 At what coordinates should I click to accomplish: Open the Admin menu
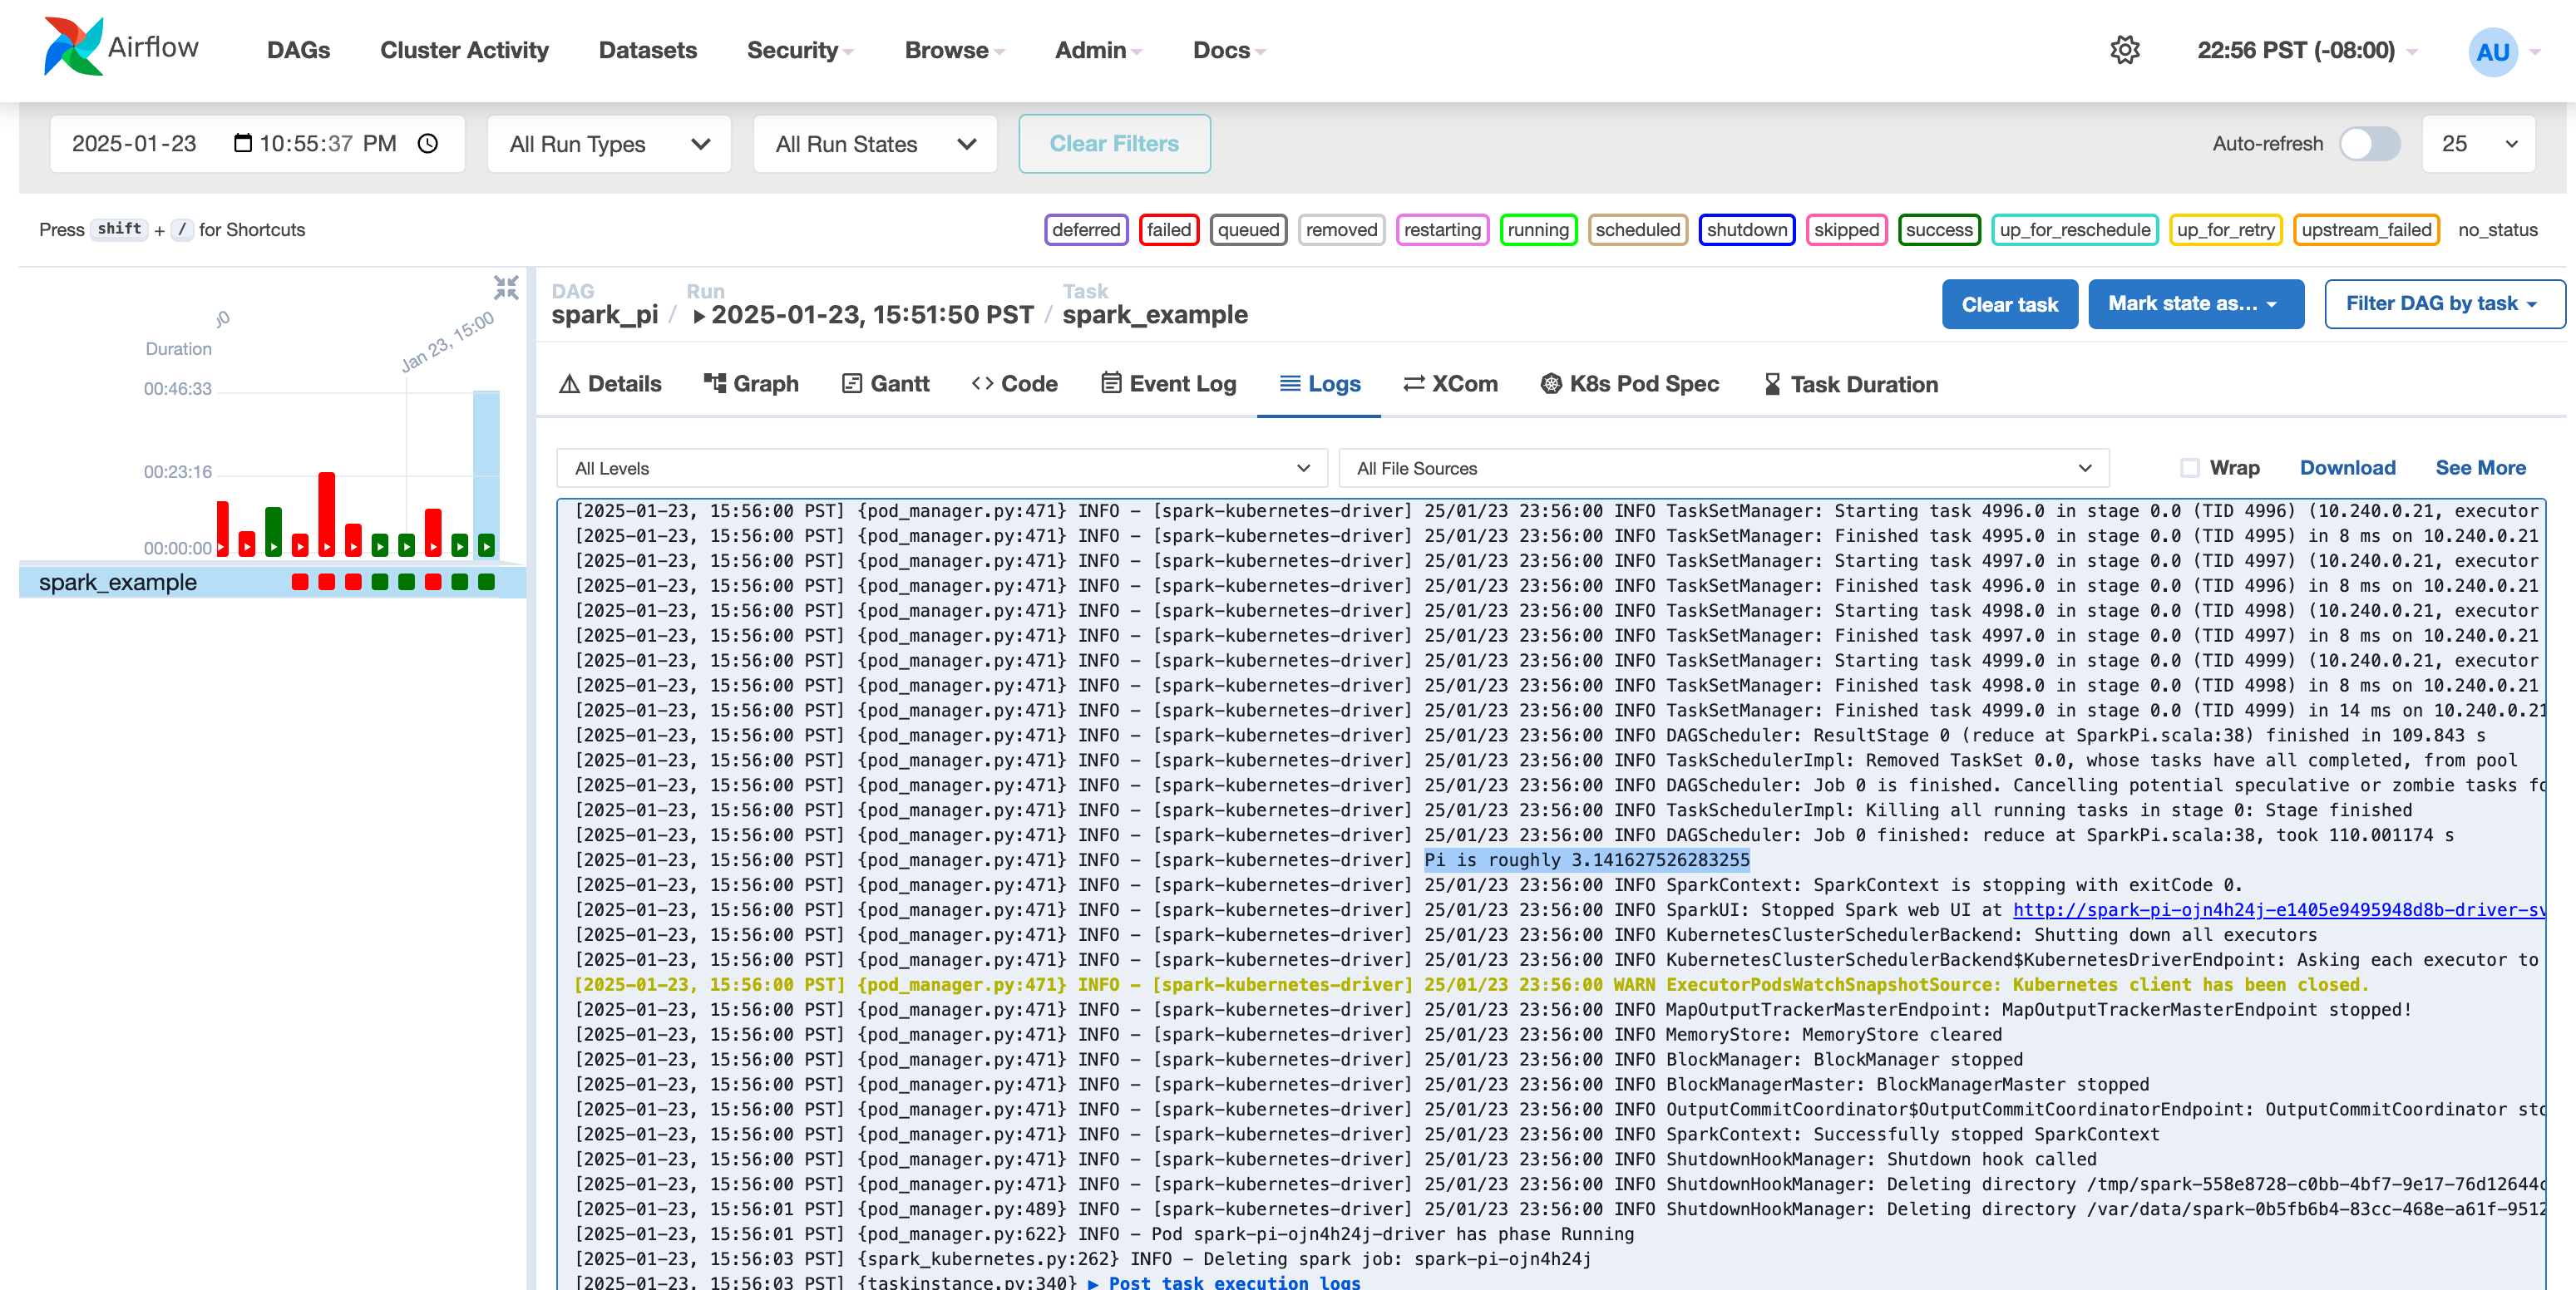(x=1098, y=50)
